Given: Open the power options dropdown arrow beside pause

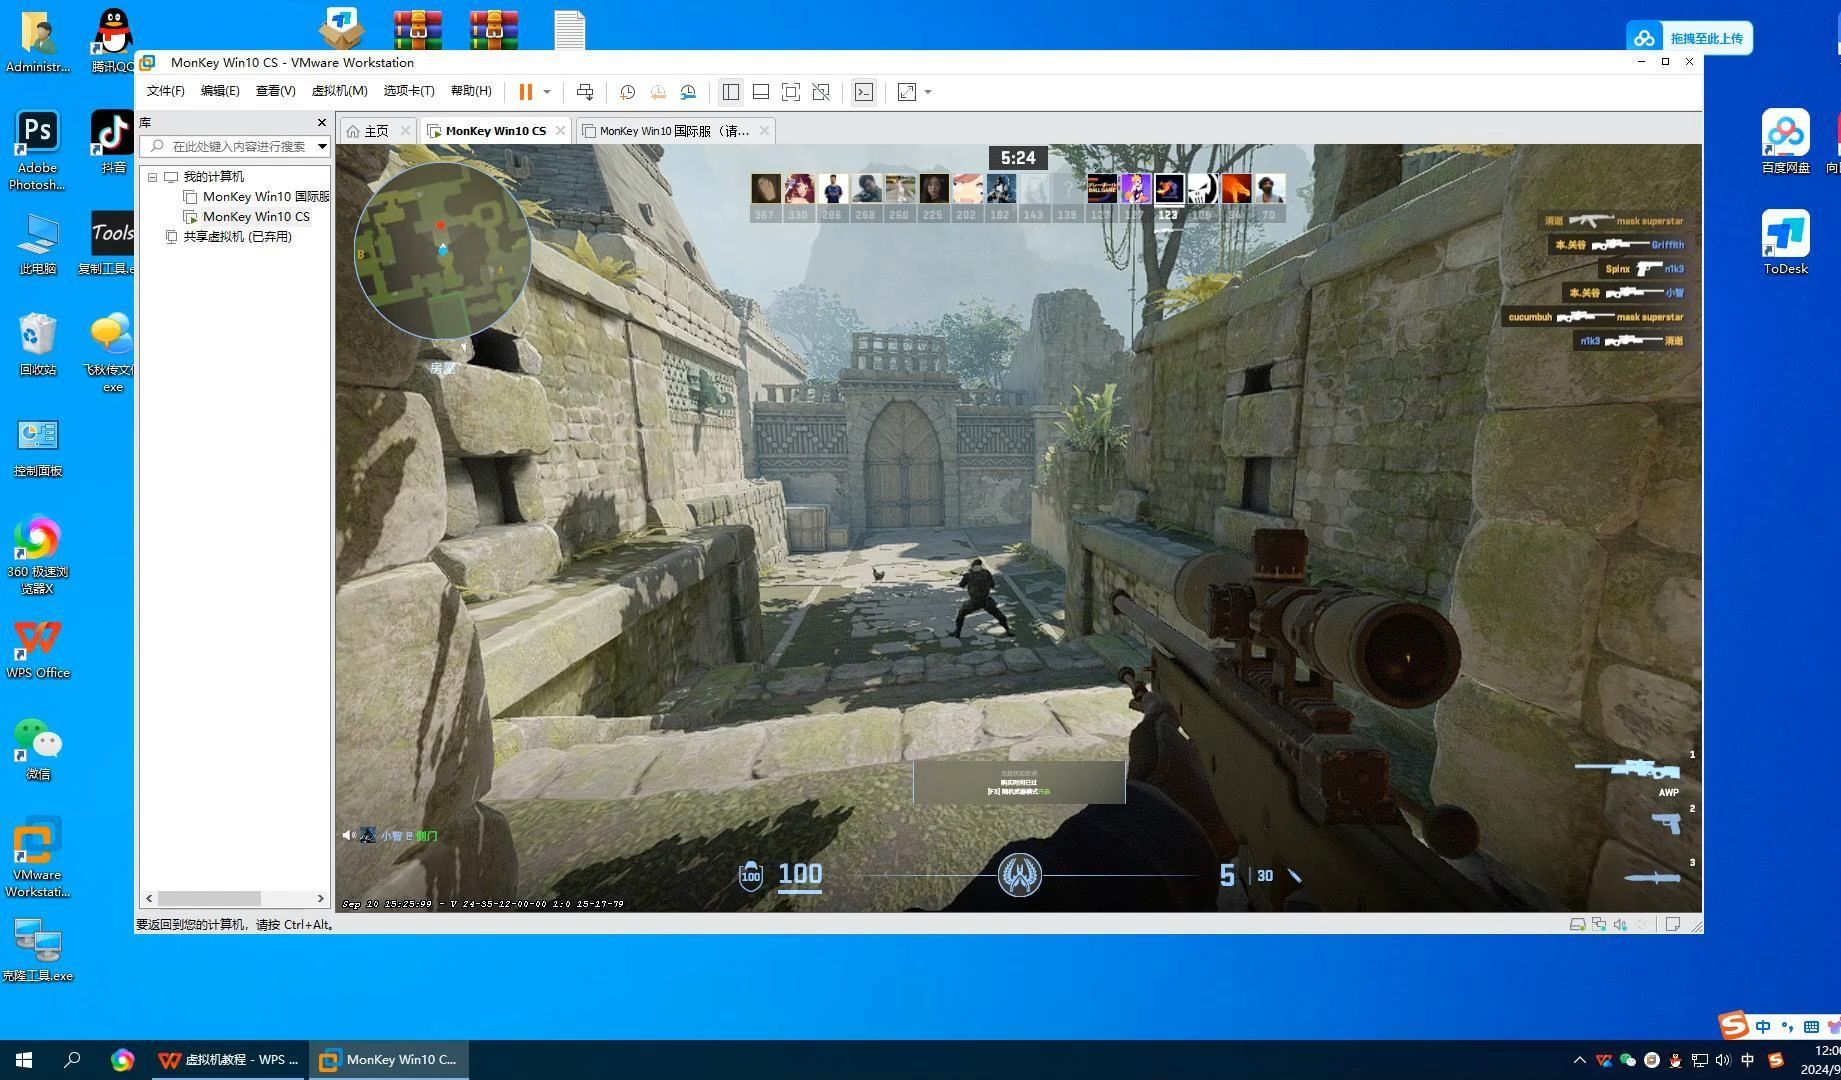Looking at the screenshot, I should [547, 92].
